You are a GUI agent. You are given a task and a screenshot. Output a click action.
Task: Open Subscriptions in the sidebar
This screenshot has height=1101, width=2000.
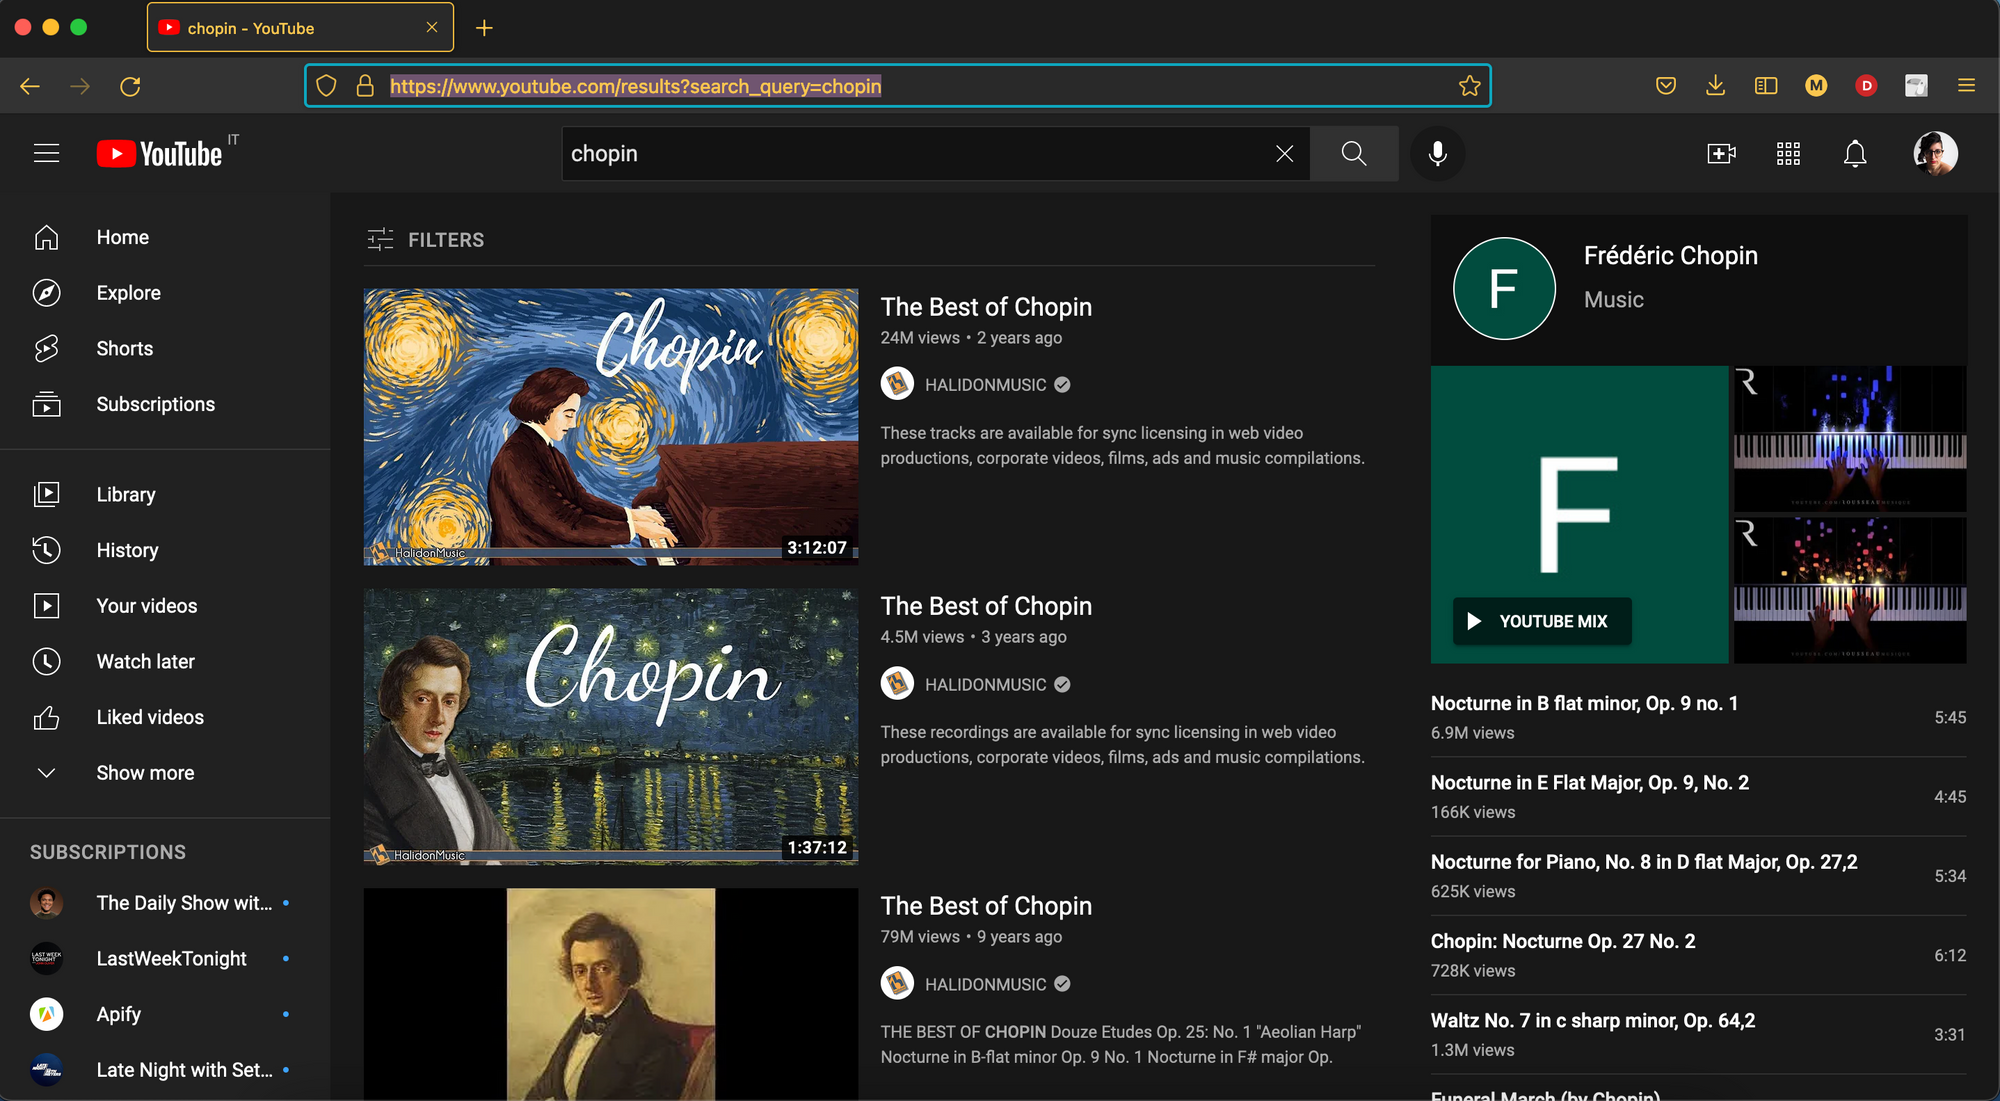point(165,404)
